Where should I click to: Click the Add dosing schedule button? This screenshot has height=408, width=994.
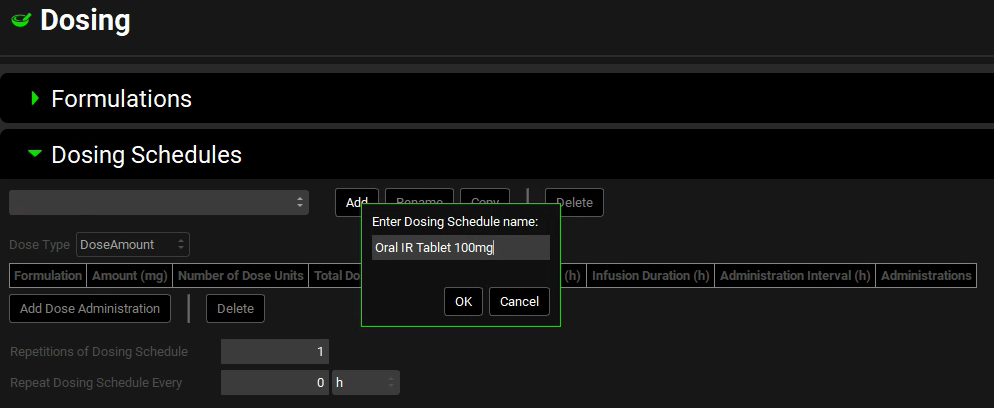355,202
